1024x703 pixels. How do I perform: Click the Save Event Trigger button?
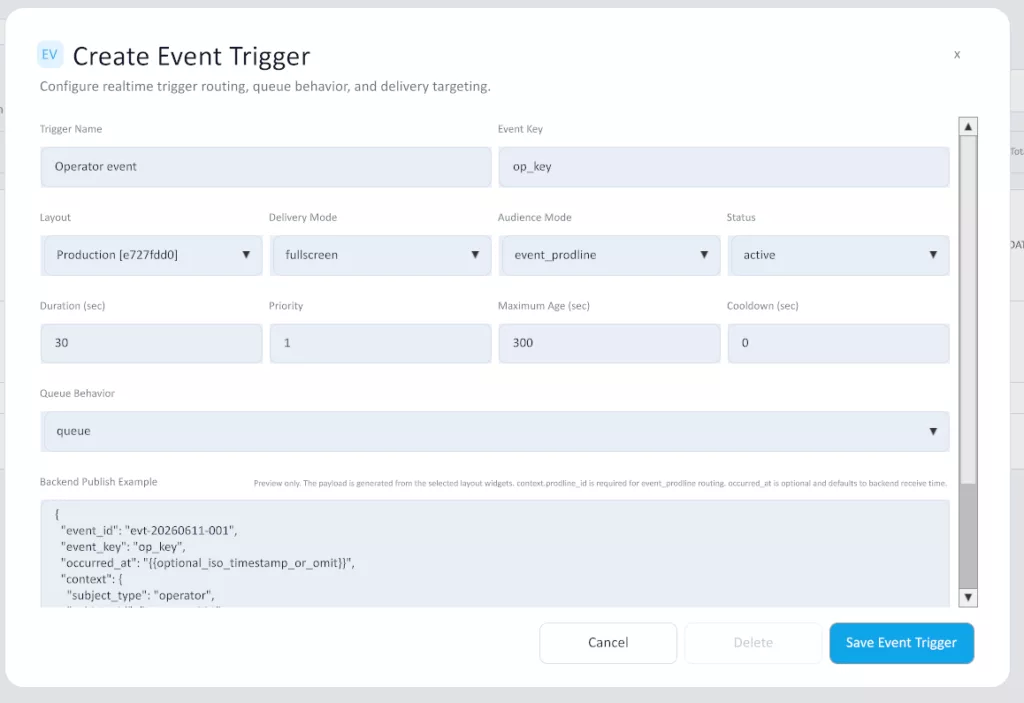pos(901,643)
